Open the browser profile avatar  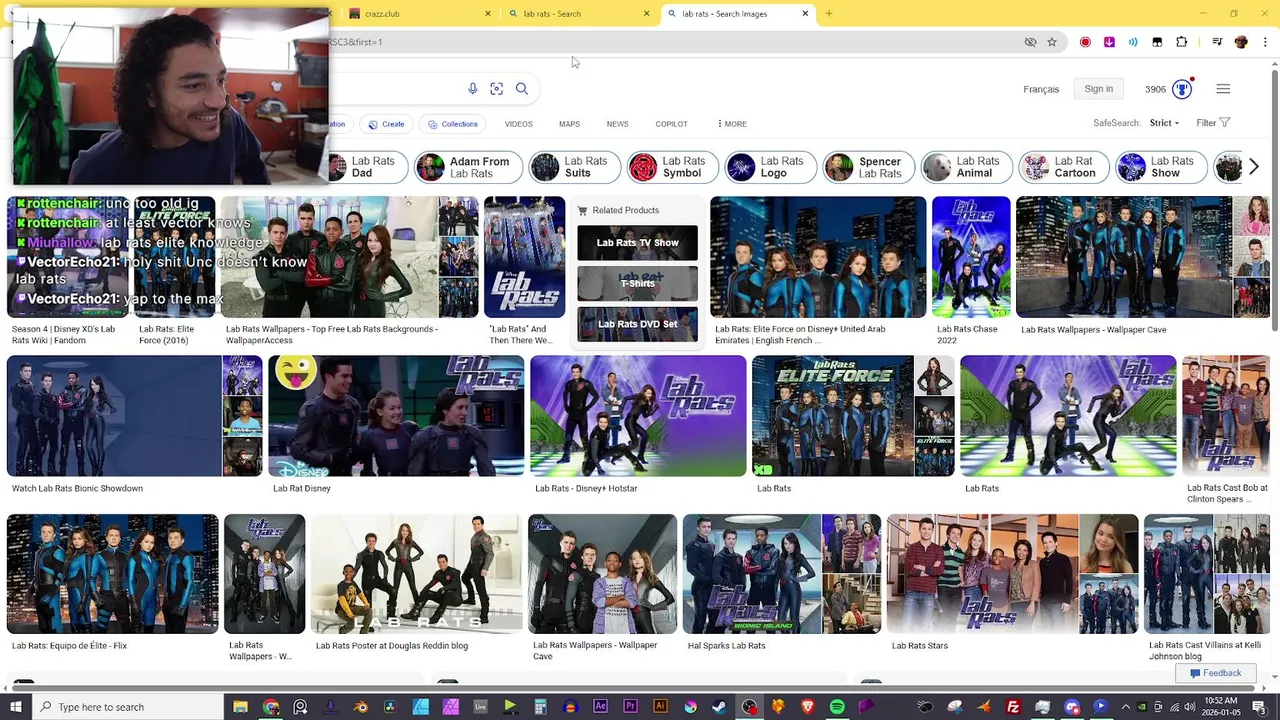click(x=1241, y=42)
